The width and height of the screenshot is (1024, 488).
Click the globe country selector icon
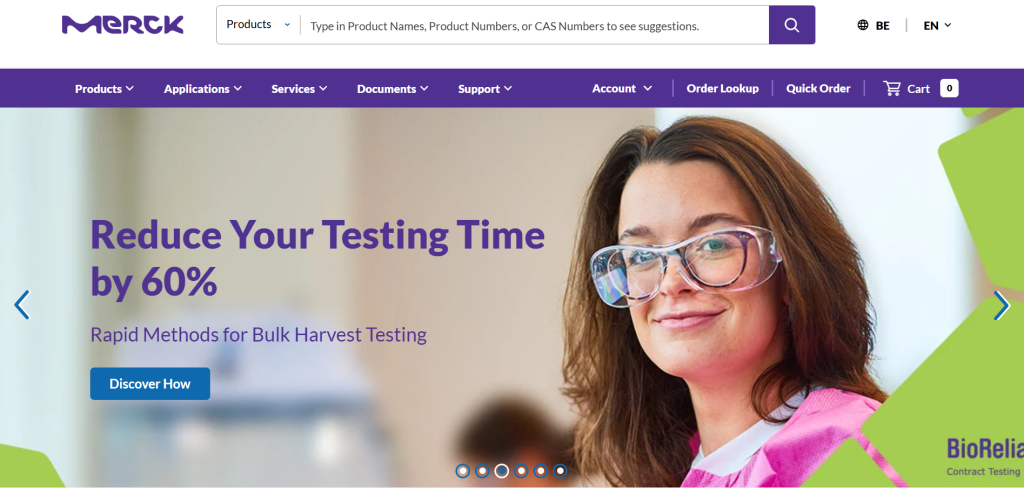pos(863,25)
